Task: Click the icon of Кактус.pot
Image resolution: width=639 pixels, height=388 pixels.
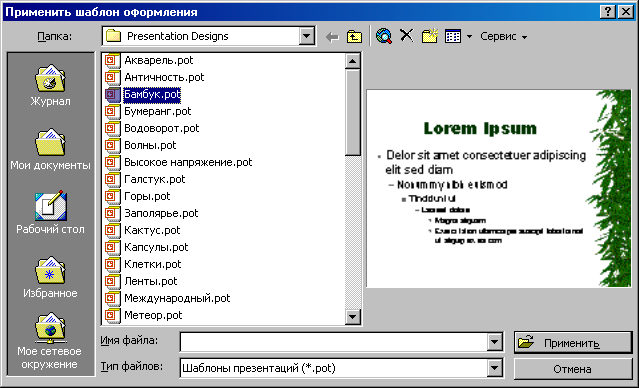Action: coord(112,230)
